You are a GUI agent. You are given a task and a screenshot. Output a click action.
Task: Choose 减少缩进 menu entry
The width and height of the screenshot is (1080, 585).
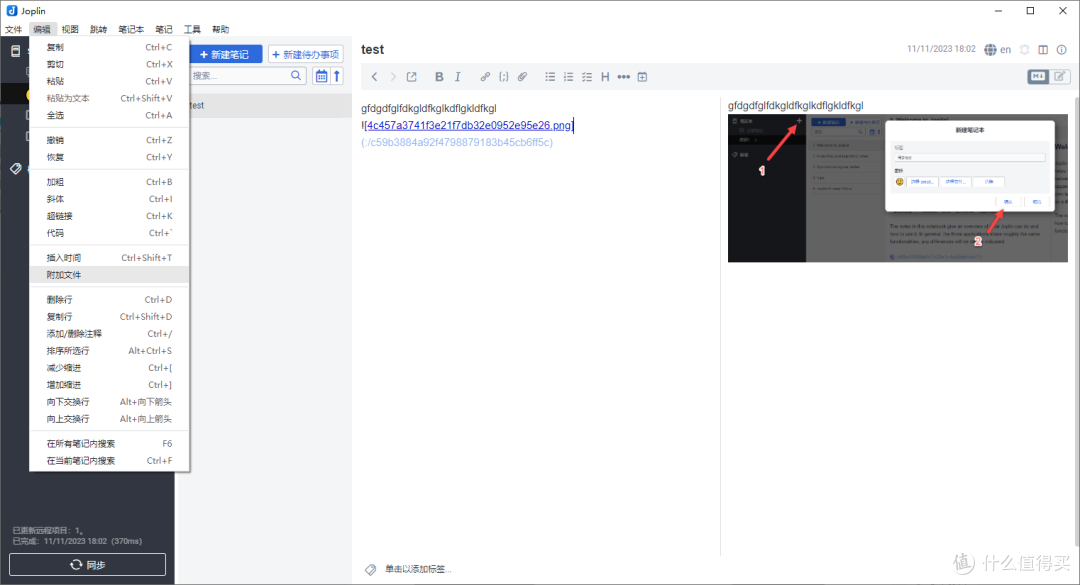click(x=109, y=368)
